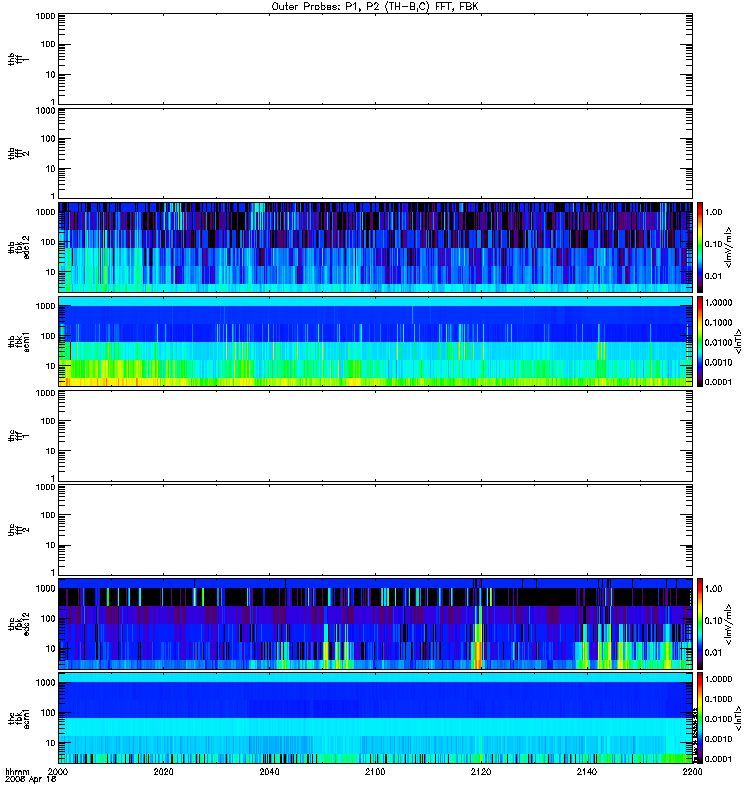The height and width of the screenshot is (800, 750).
Task: Click the 2040 time axis label
Action: pos(269,771)
